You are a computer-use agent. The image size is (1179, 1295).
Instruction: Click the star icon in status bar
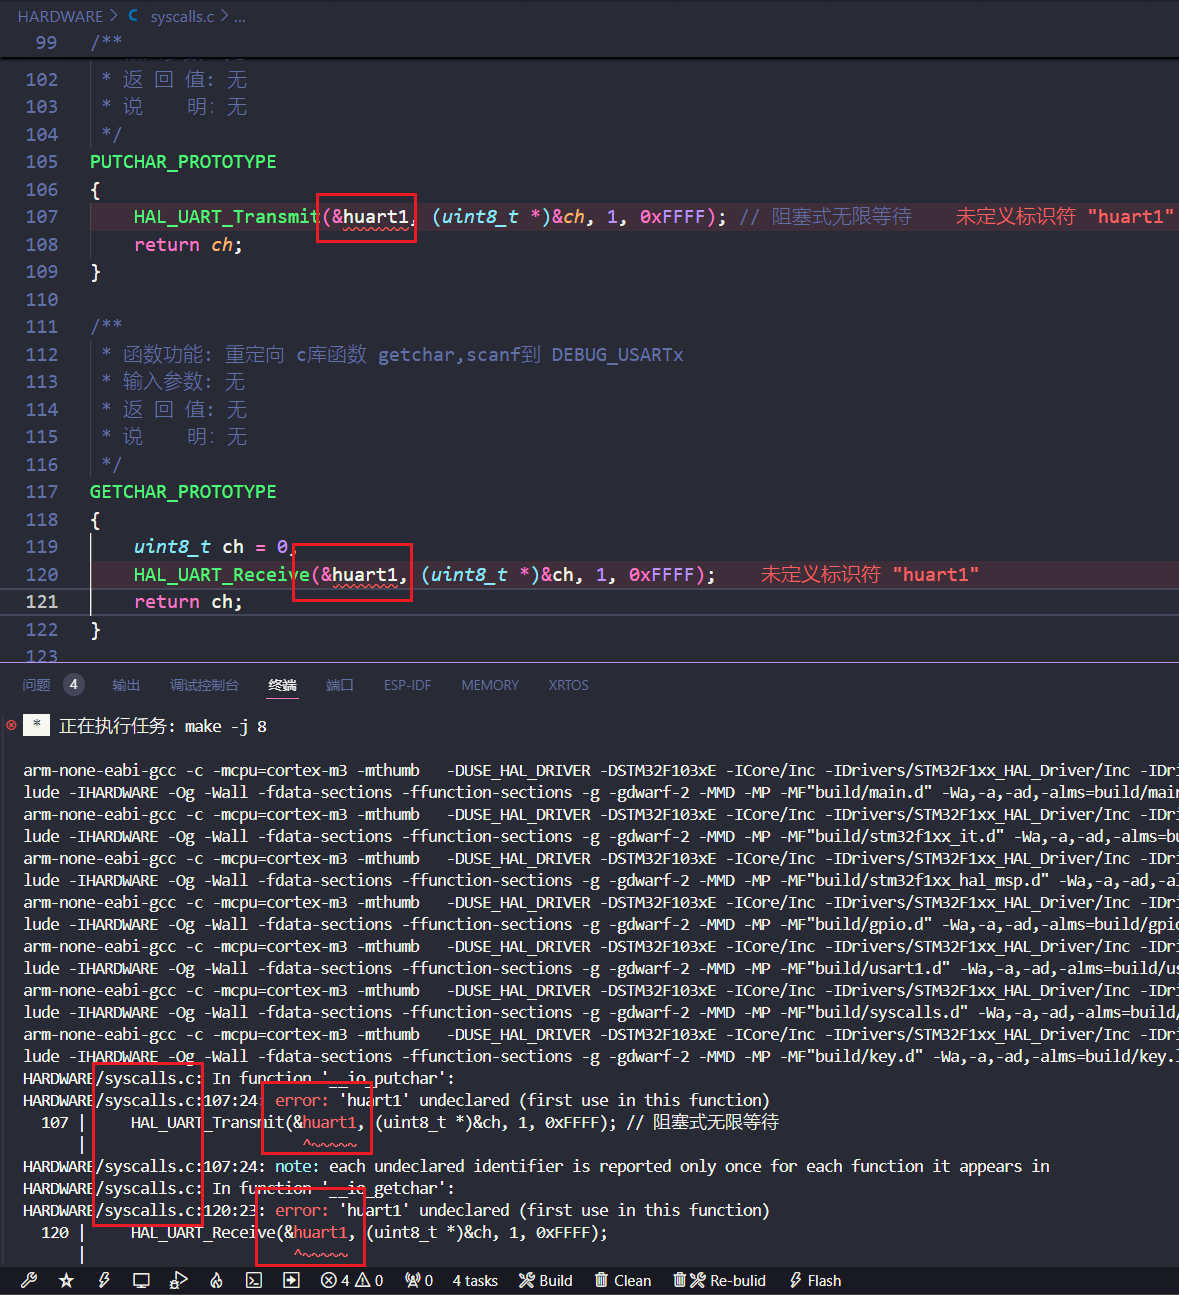pyautogui.click(x=66, y=1280)
